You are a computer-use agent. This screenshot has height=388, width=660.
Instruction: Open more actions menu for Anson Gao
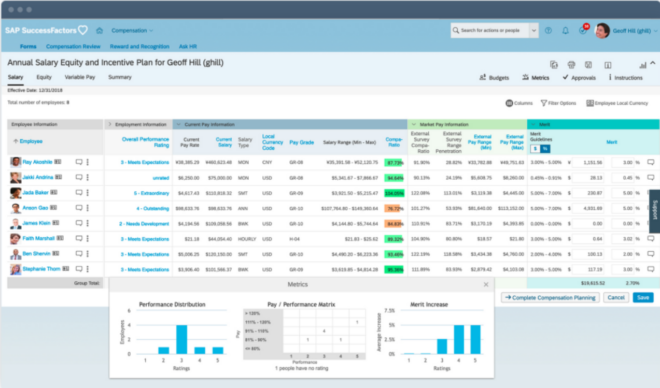[x=88, y=208]
